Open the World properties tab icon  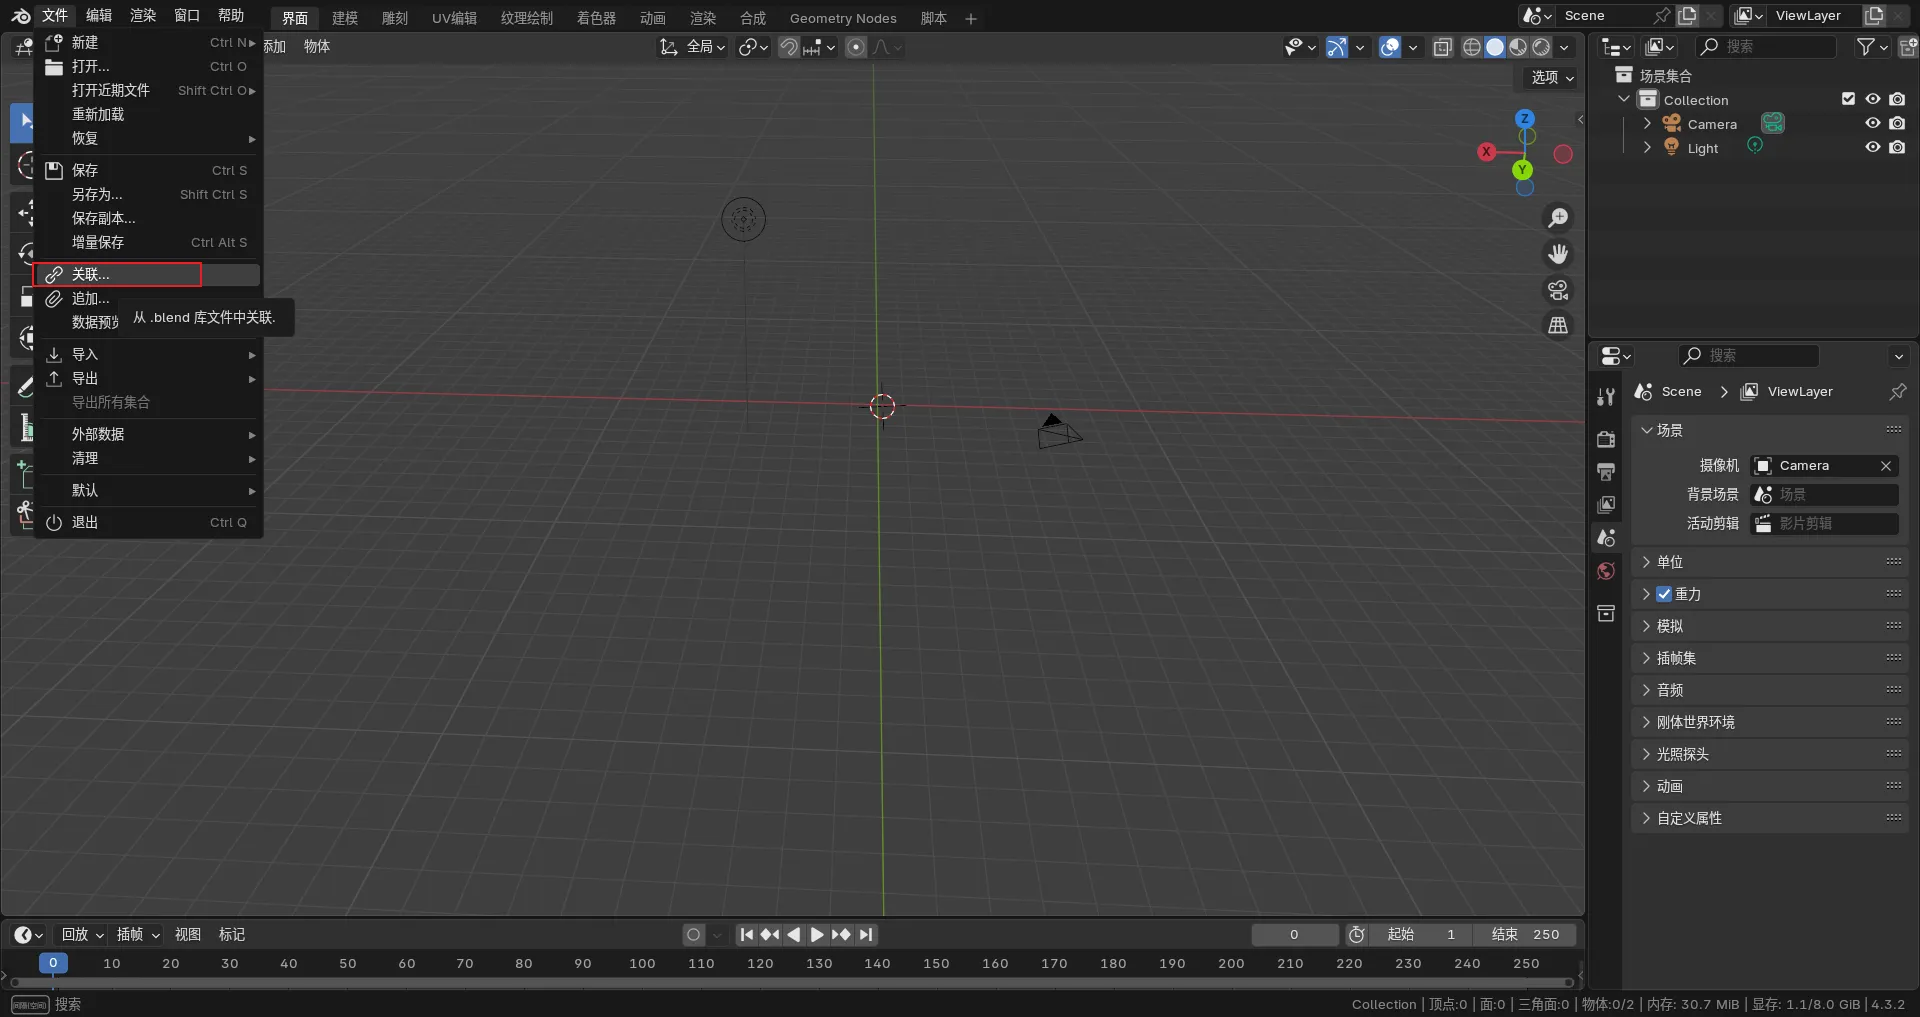tap(1606, 571)
